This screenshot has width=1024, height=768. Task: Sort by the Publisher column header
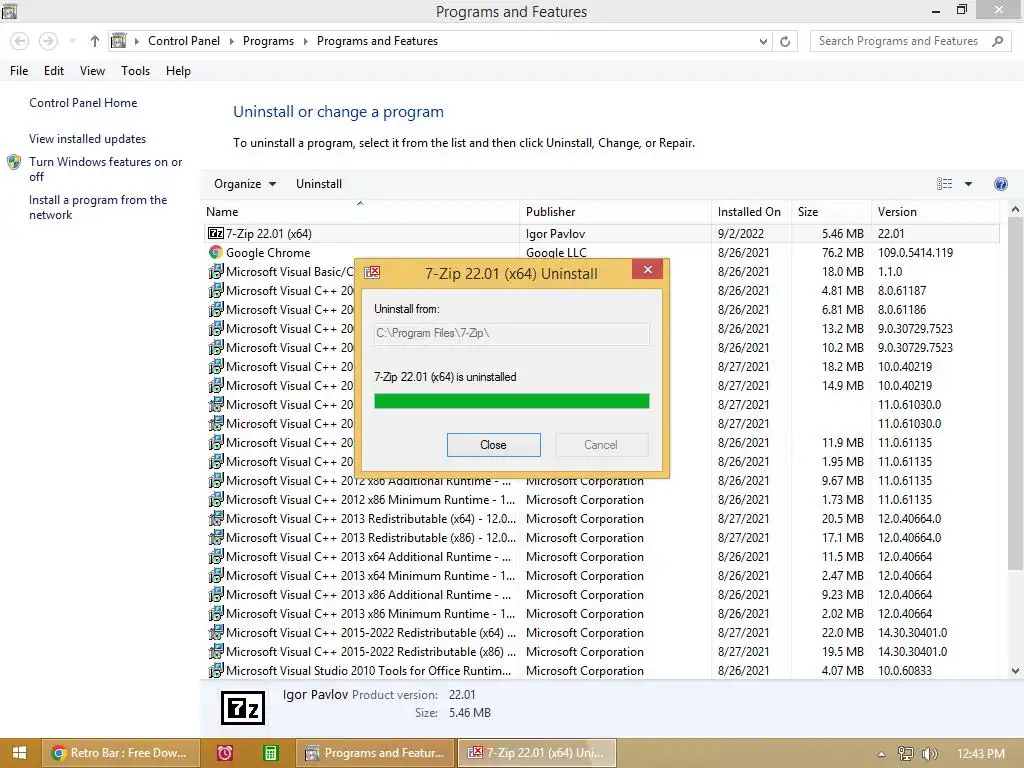coord(615,212)
